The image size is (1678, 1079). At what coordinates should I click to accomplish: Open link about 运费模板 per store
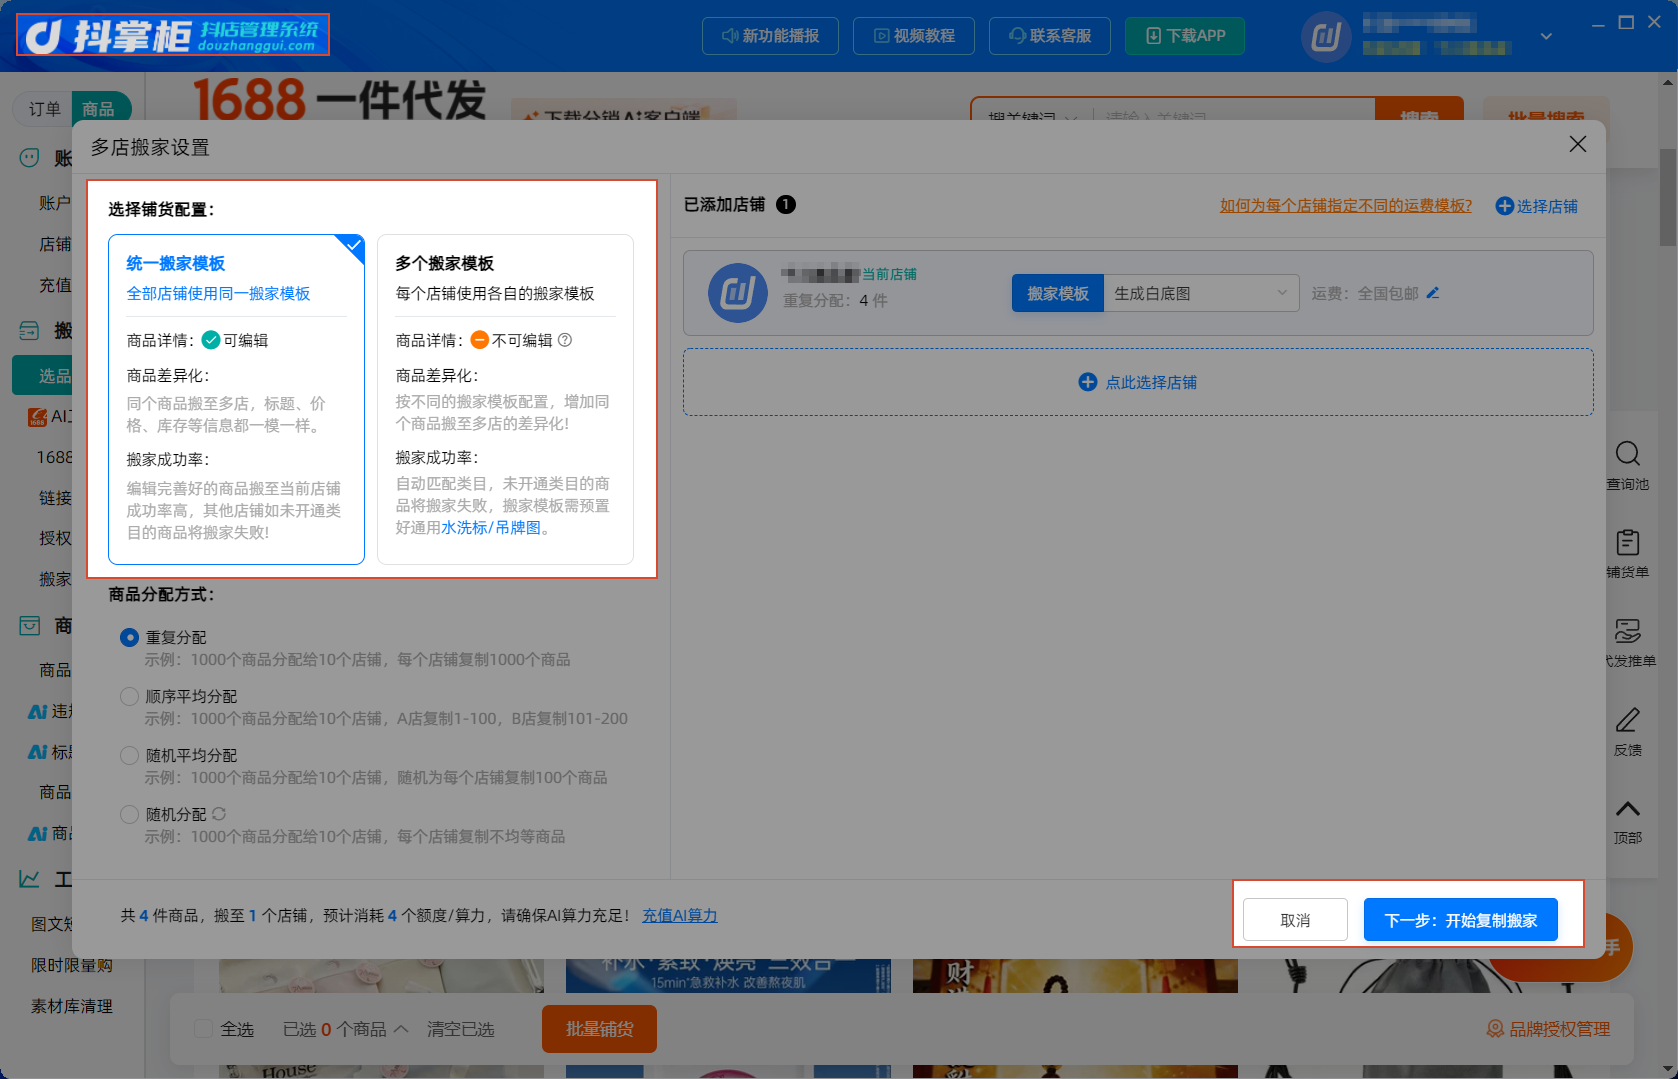click(1345, 205)
